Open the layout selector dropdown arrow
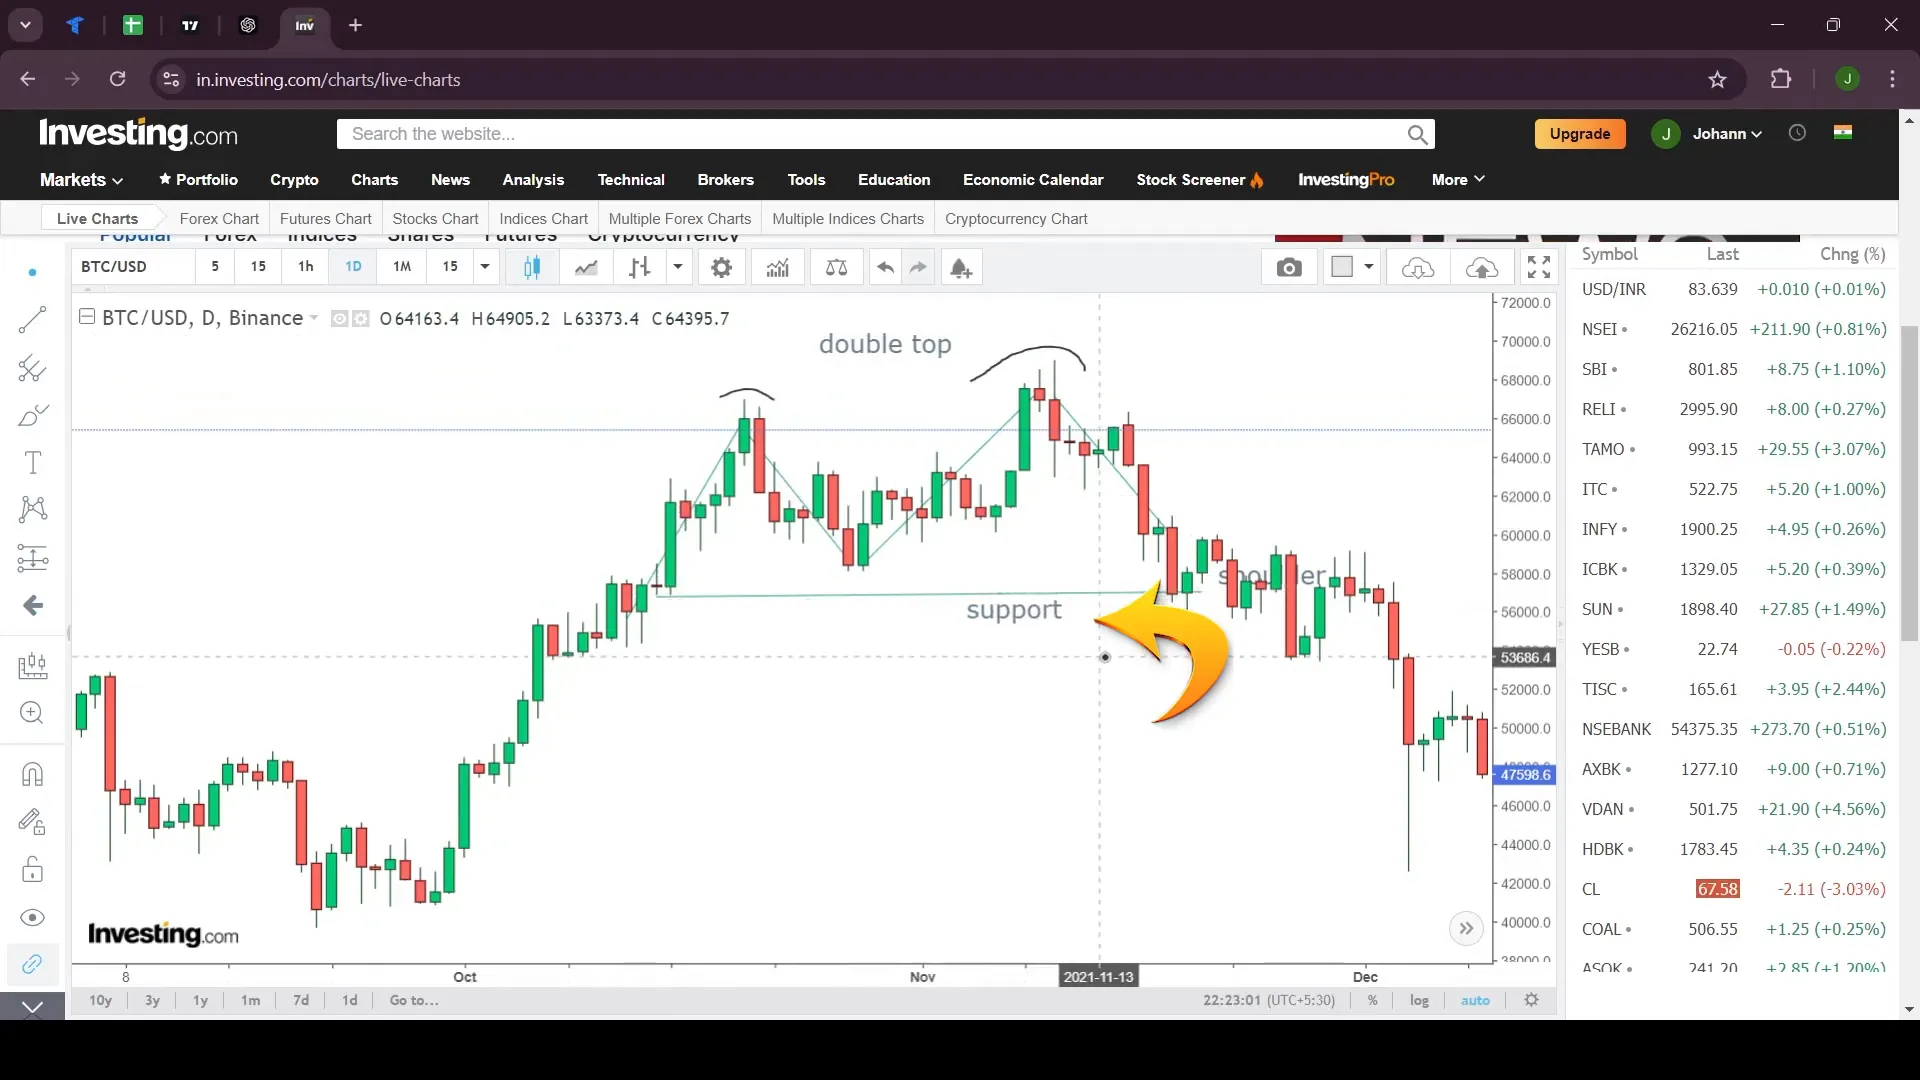The image size is (1920, 1080). [1368, 267]
